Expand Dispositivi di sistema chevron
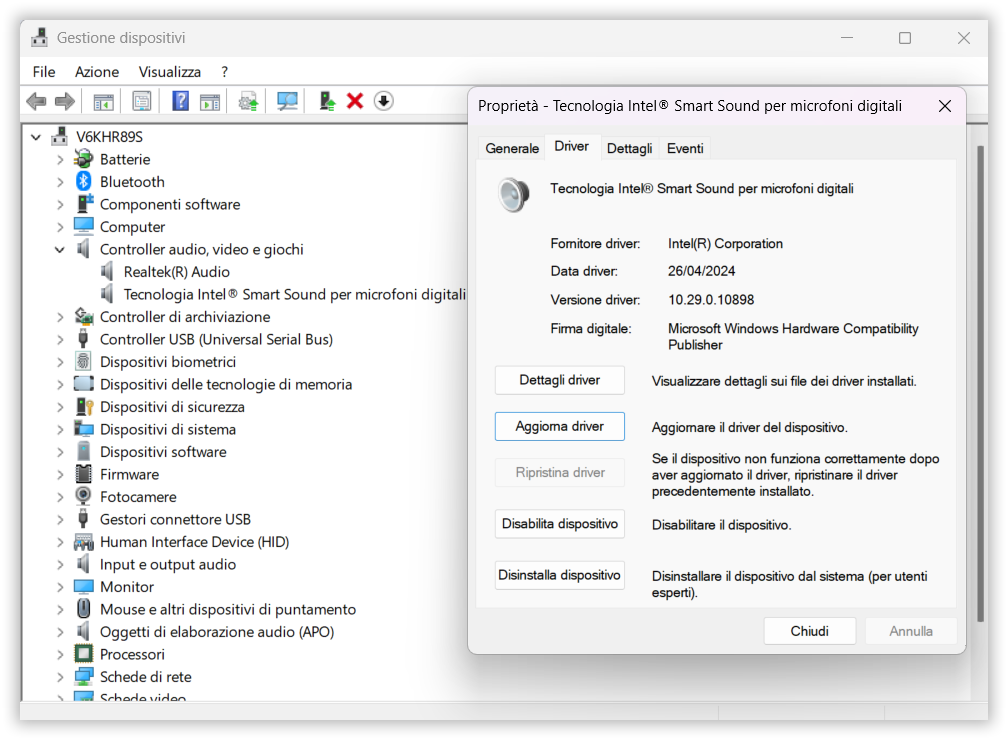The width and height of the screenshot is (1008, 740). 60,429
